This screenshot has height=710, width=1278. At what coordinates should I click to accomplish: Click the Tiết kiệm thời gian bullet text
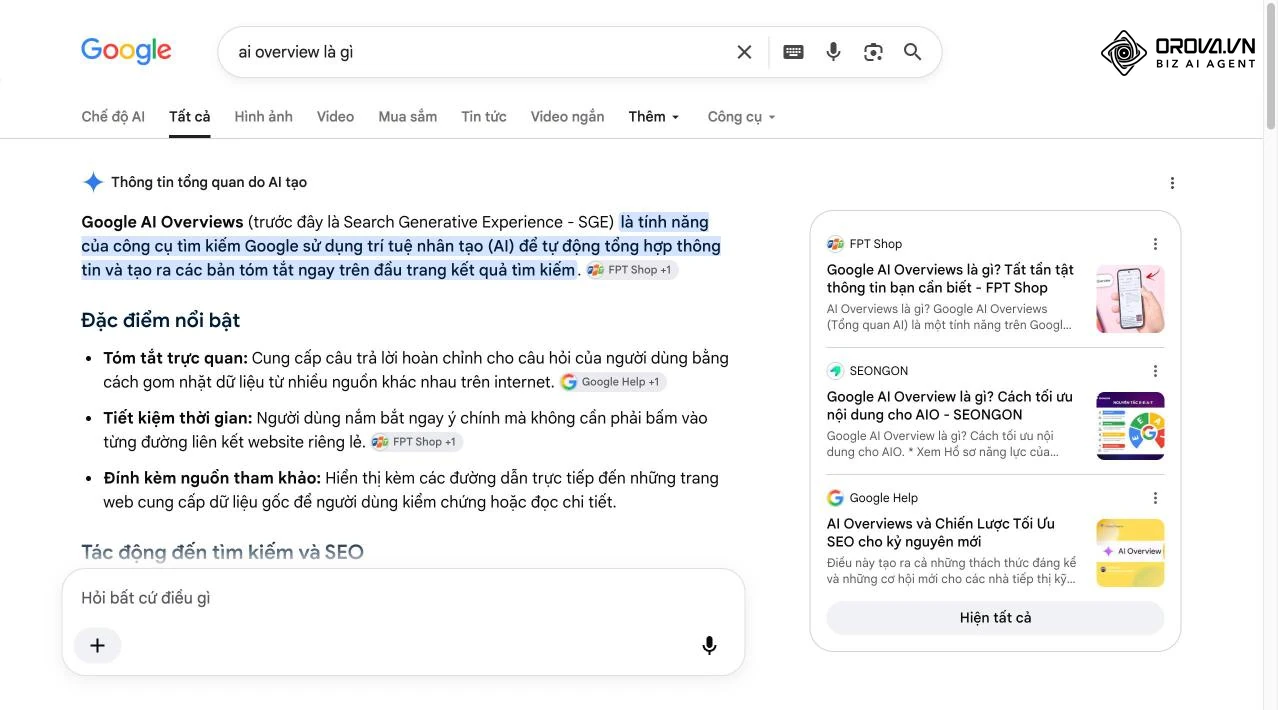point(405,430)
